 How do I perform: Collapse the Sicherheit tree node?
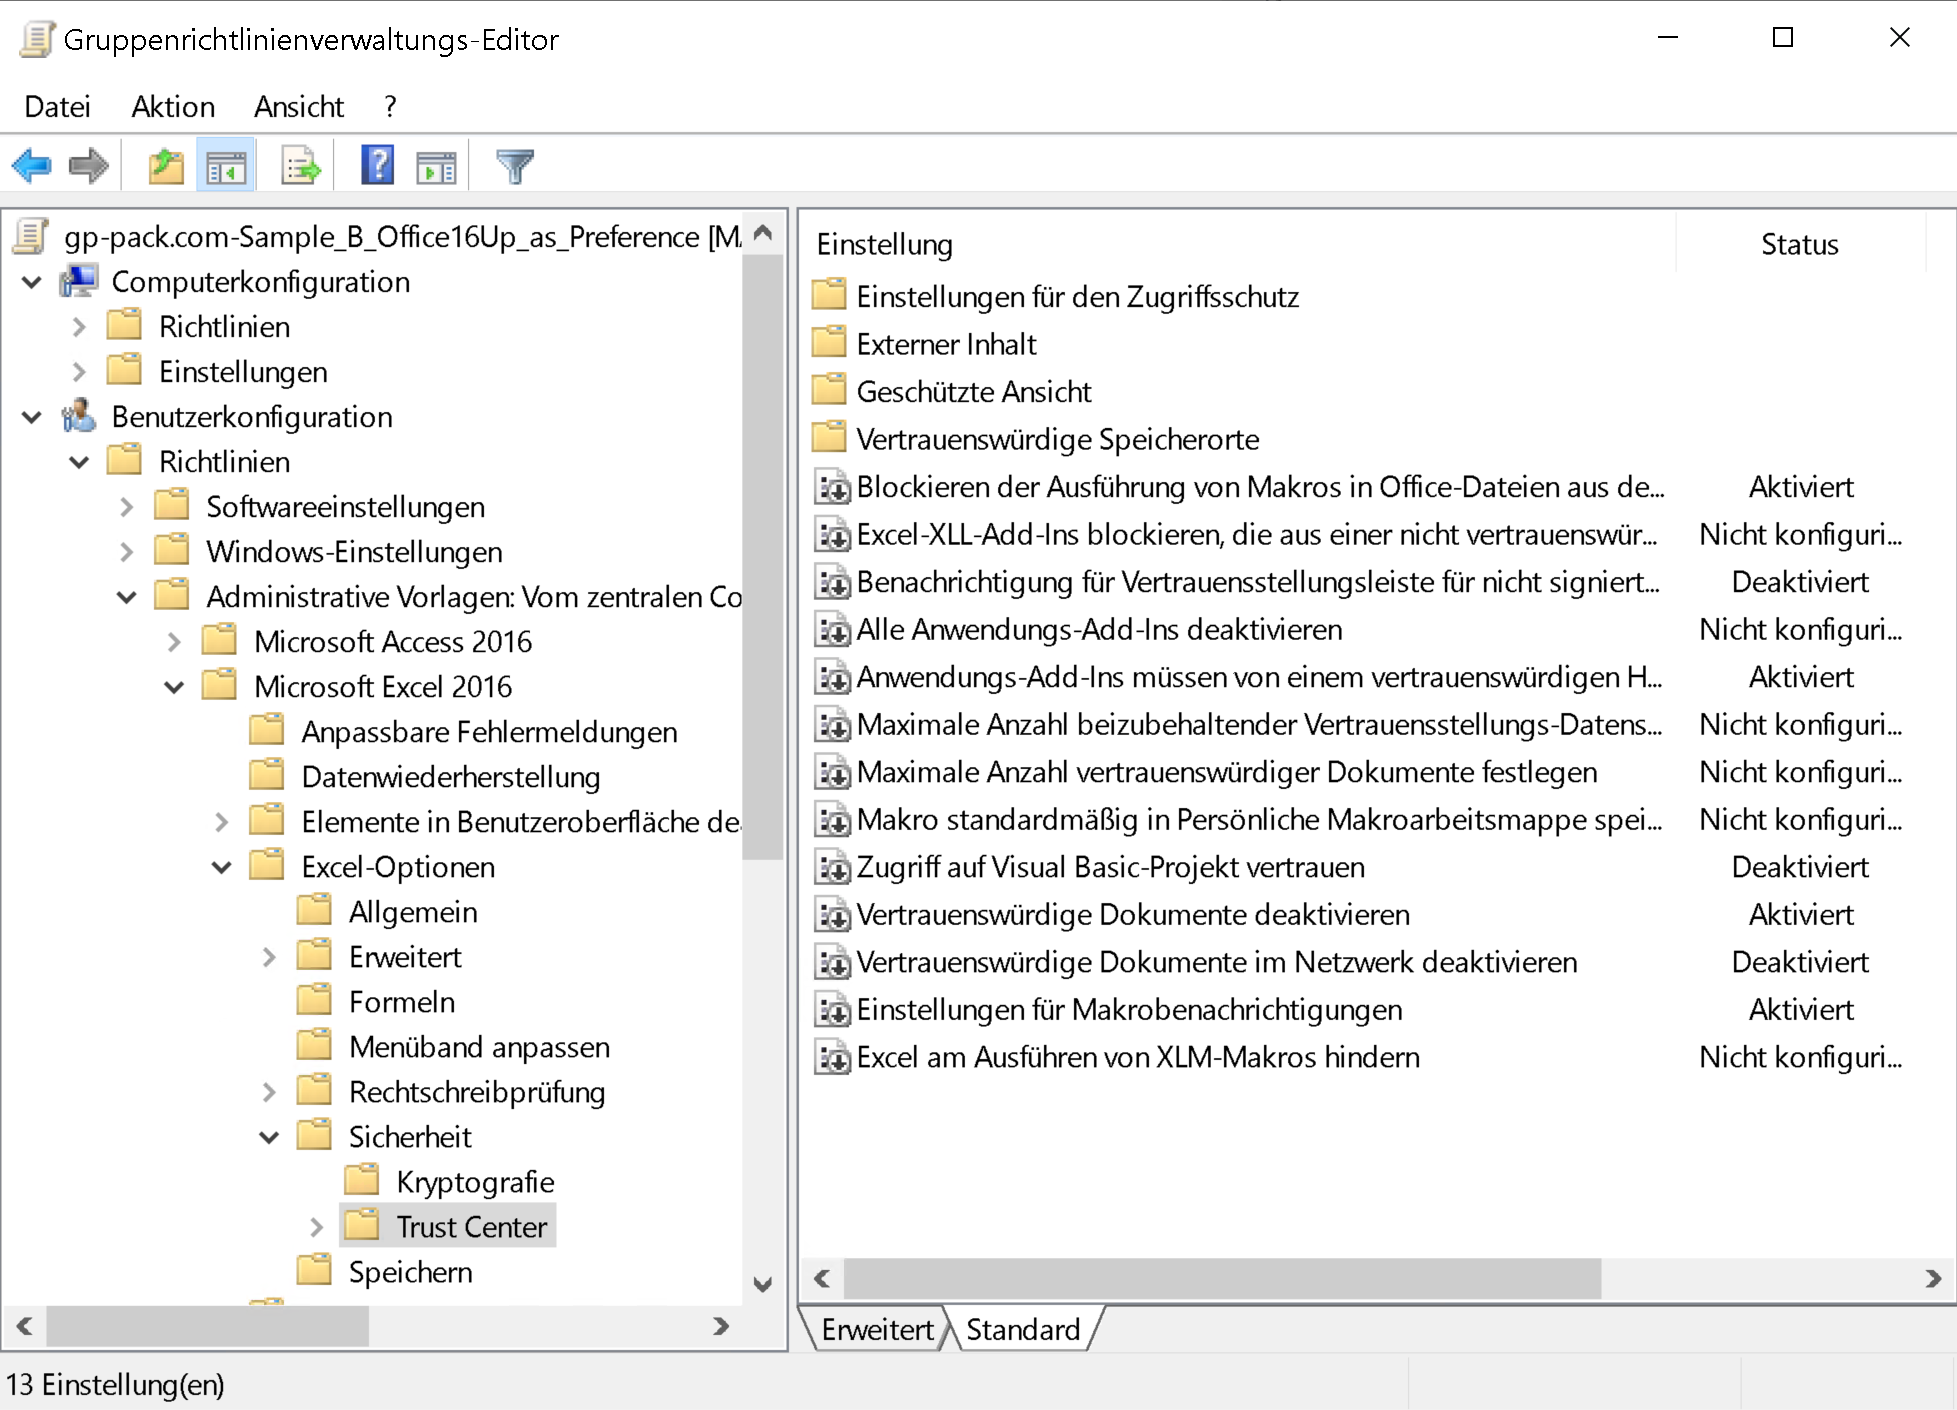click(x=269, y=1137)
